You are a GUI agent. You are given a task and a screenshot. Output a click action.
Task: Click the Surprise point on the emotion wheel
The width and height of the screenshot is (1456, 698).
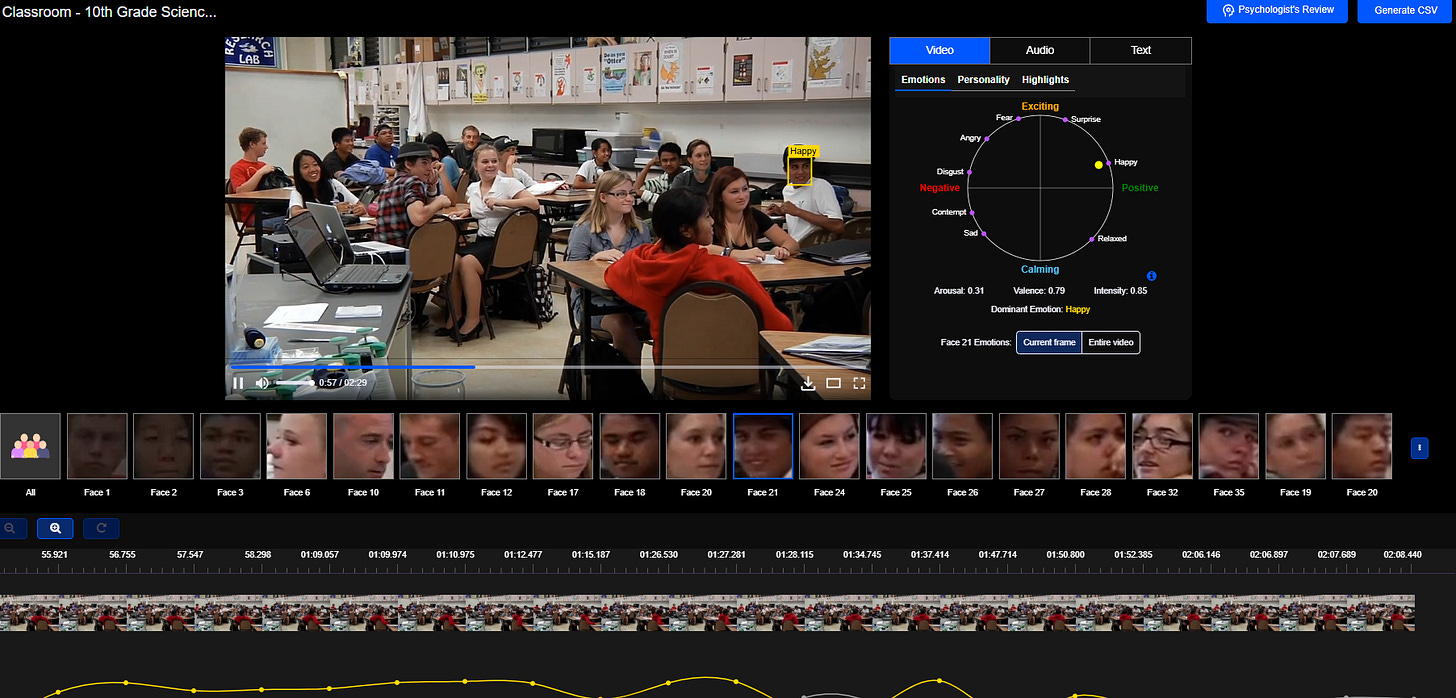click(x=1065, y=119)
